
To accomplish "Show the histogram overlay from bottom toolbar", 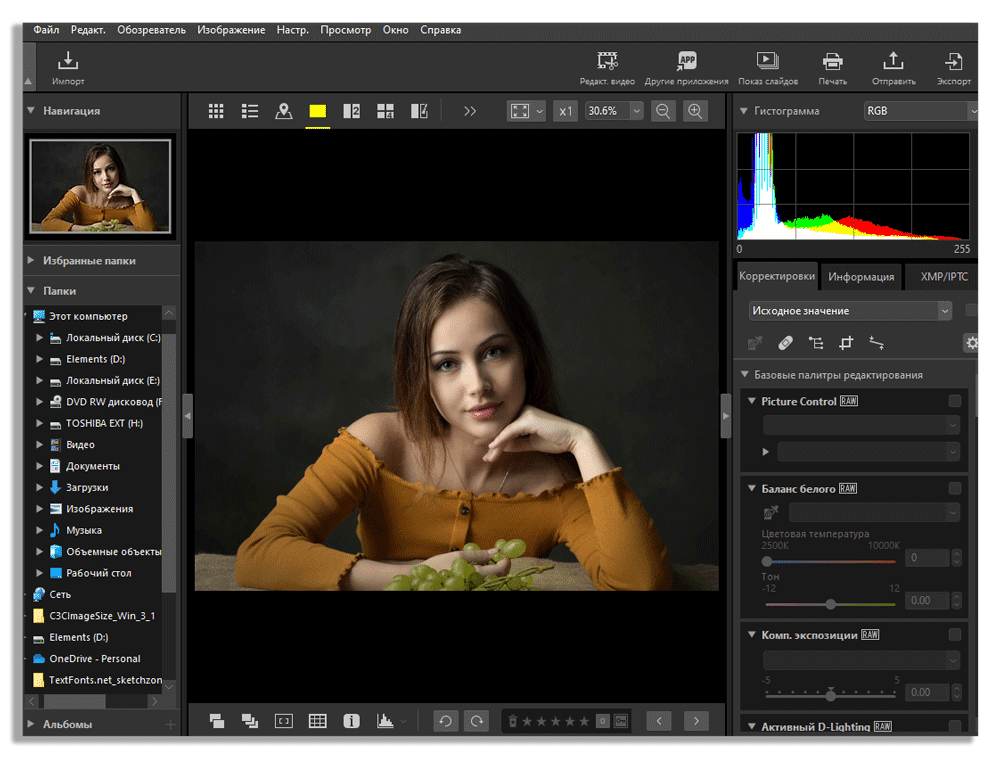I will 386,720.
